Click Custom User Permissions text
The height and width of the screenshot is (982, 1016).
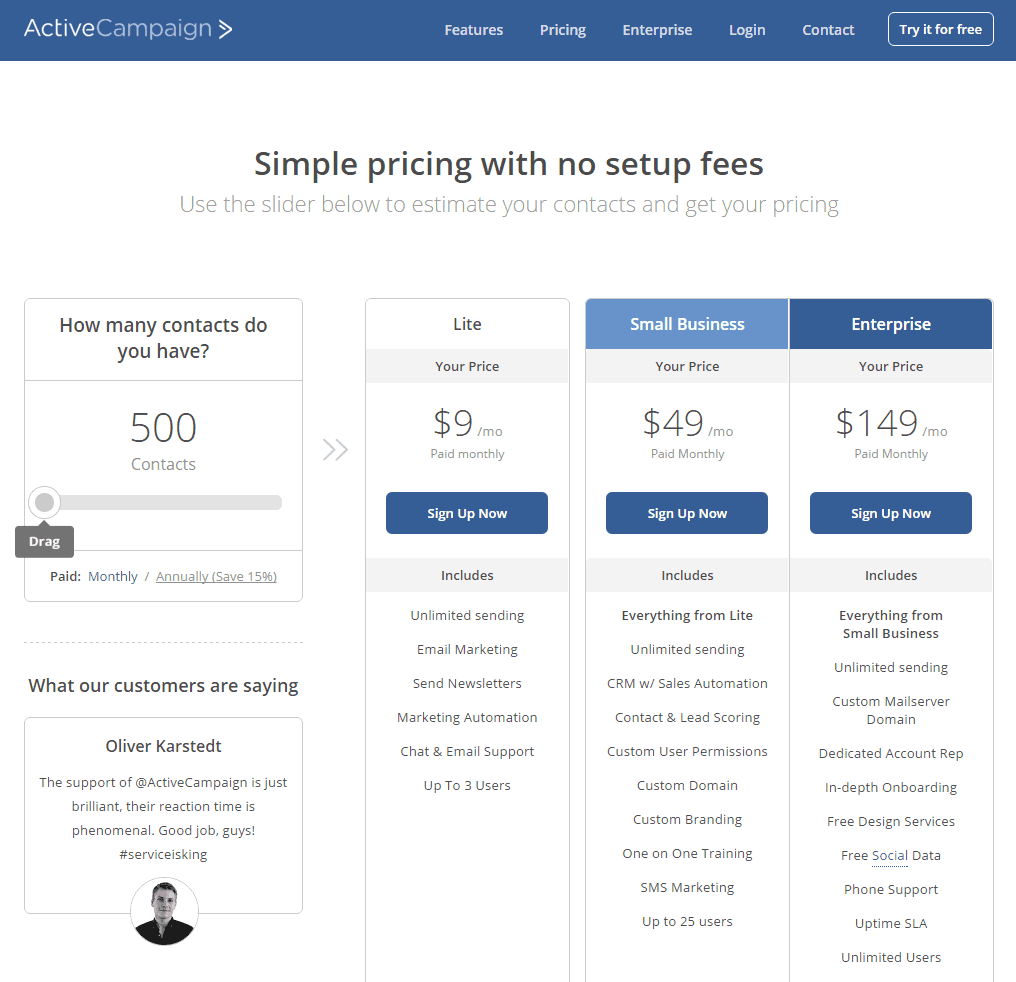pos(687,751)
